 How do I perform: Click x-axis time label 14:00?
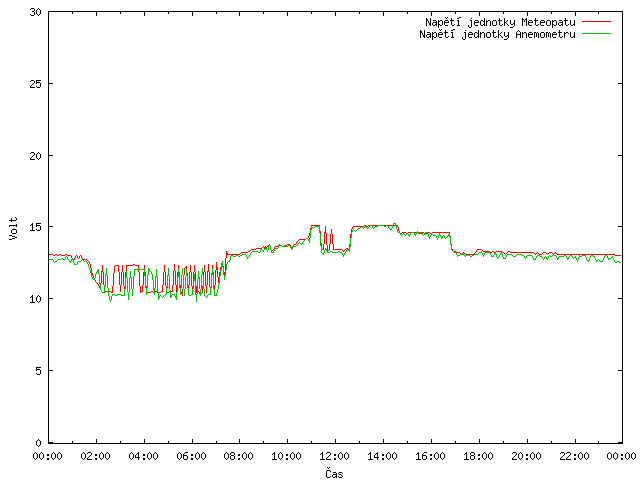pyautogui.click(x=382, y=456)
